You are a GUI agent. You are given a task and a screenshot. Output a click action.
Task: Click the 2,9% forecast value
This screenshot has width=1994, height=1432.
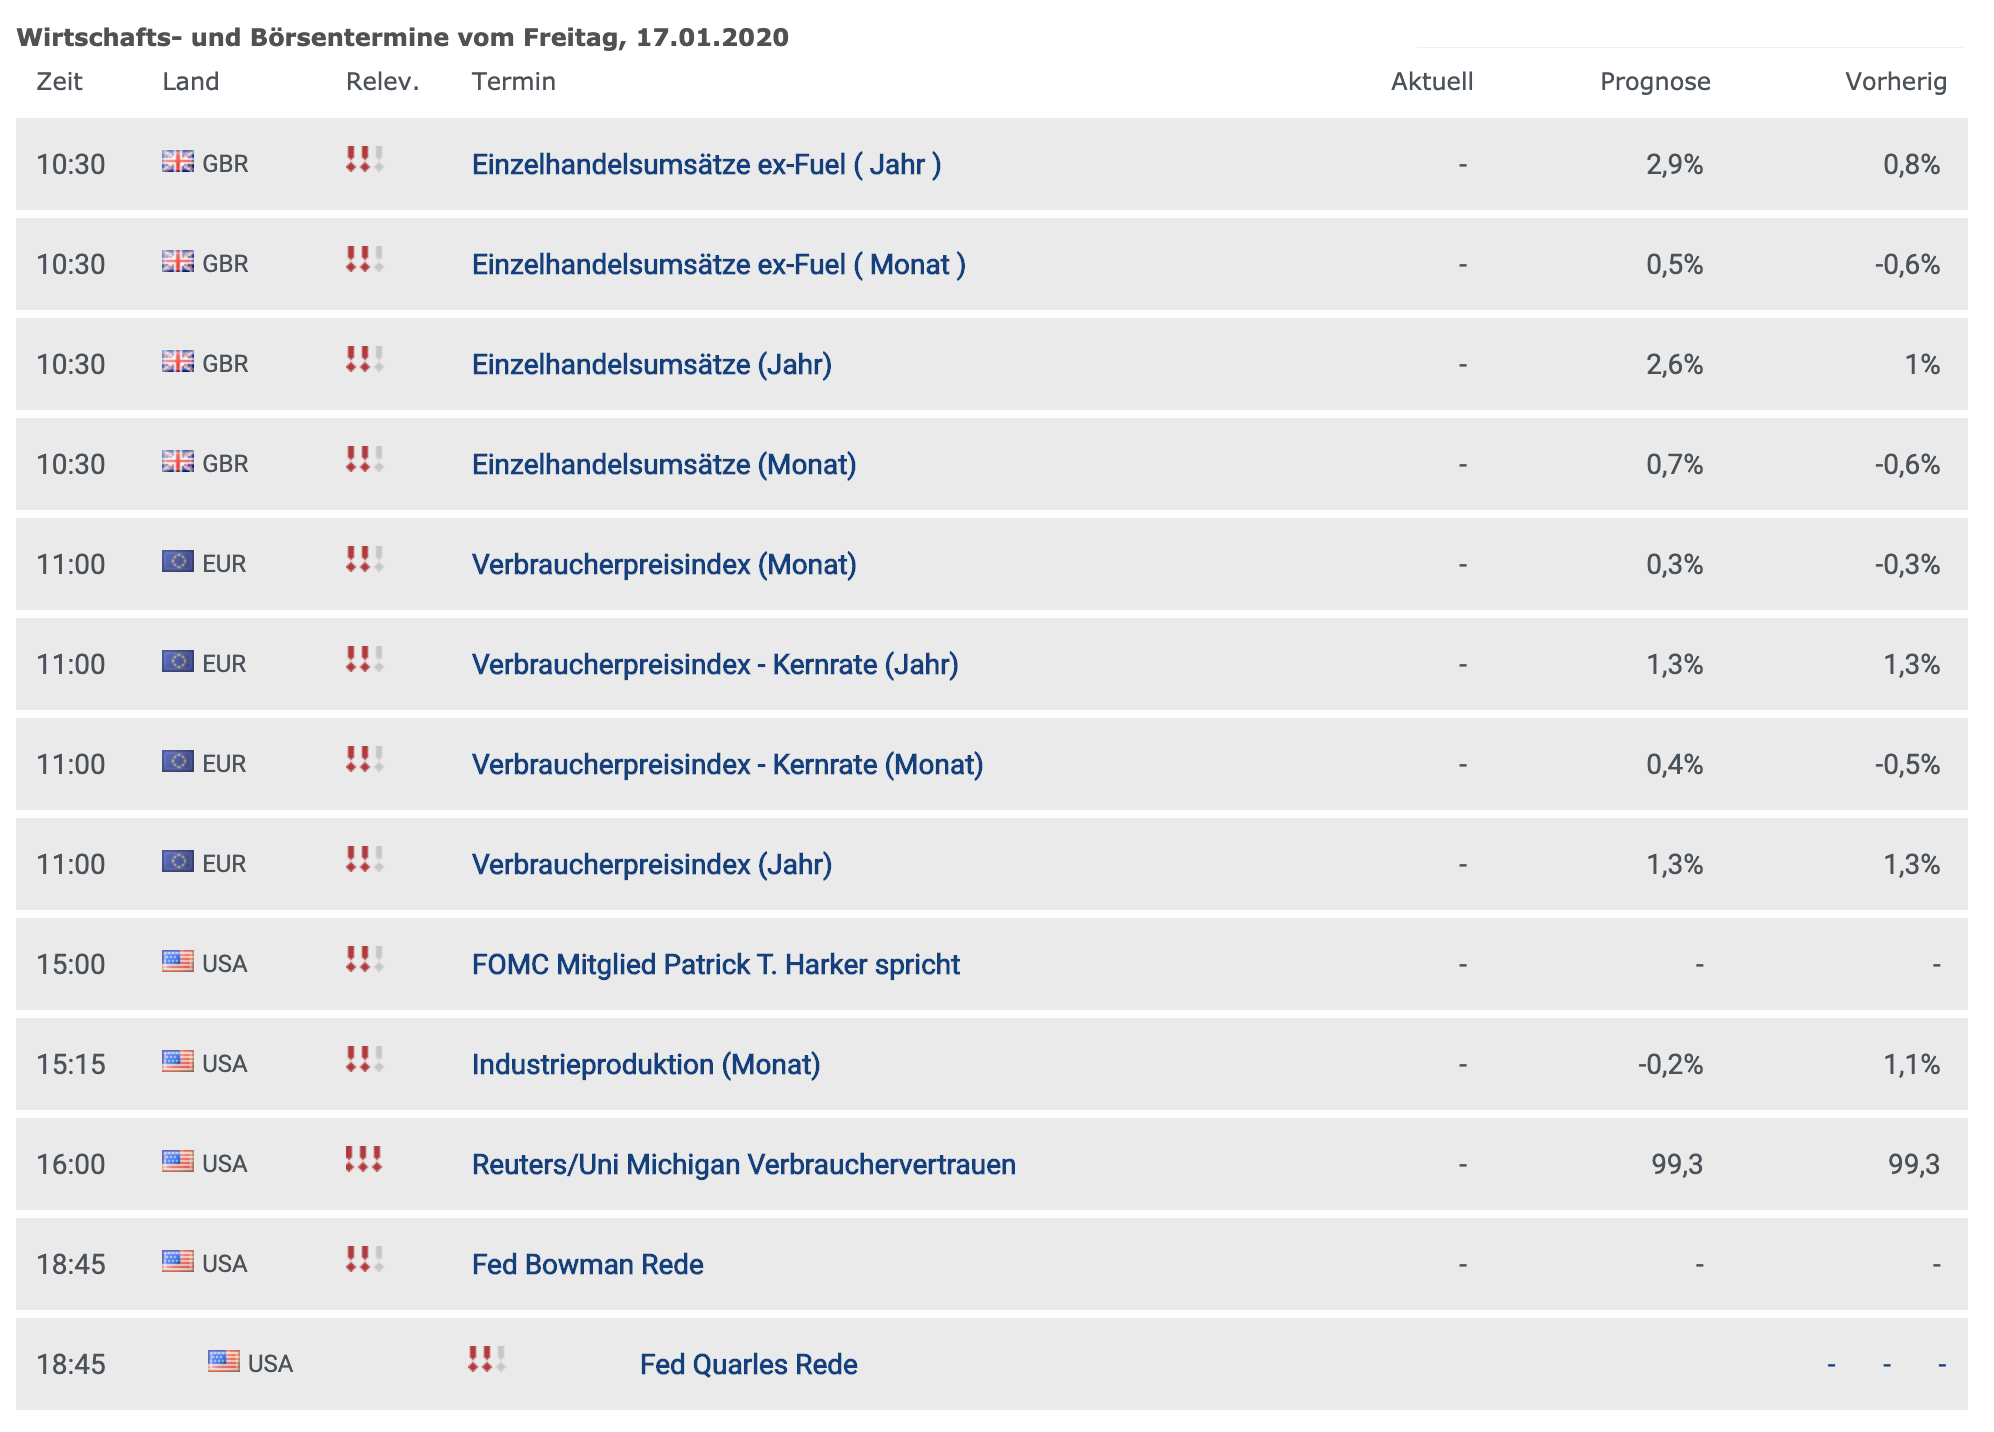pyautogui.click(x=1675, y=164)
